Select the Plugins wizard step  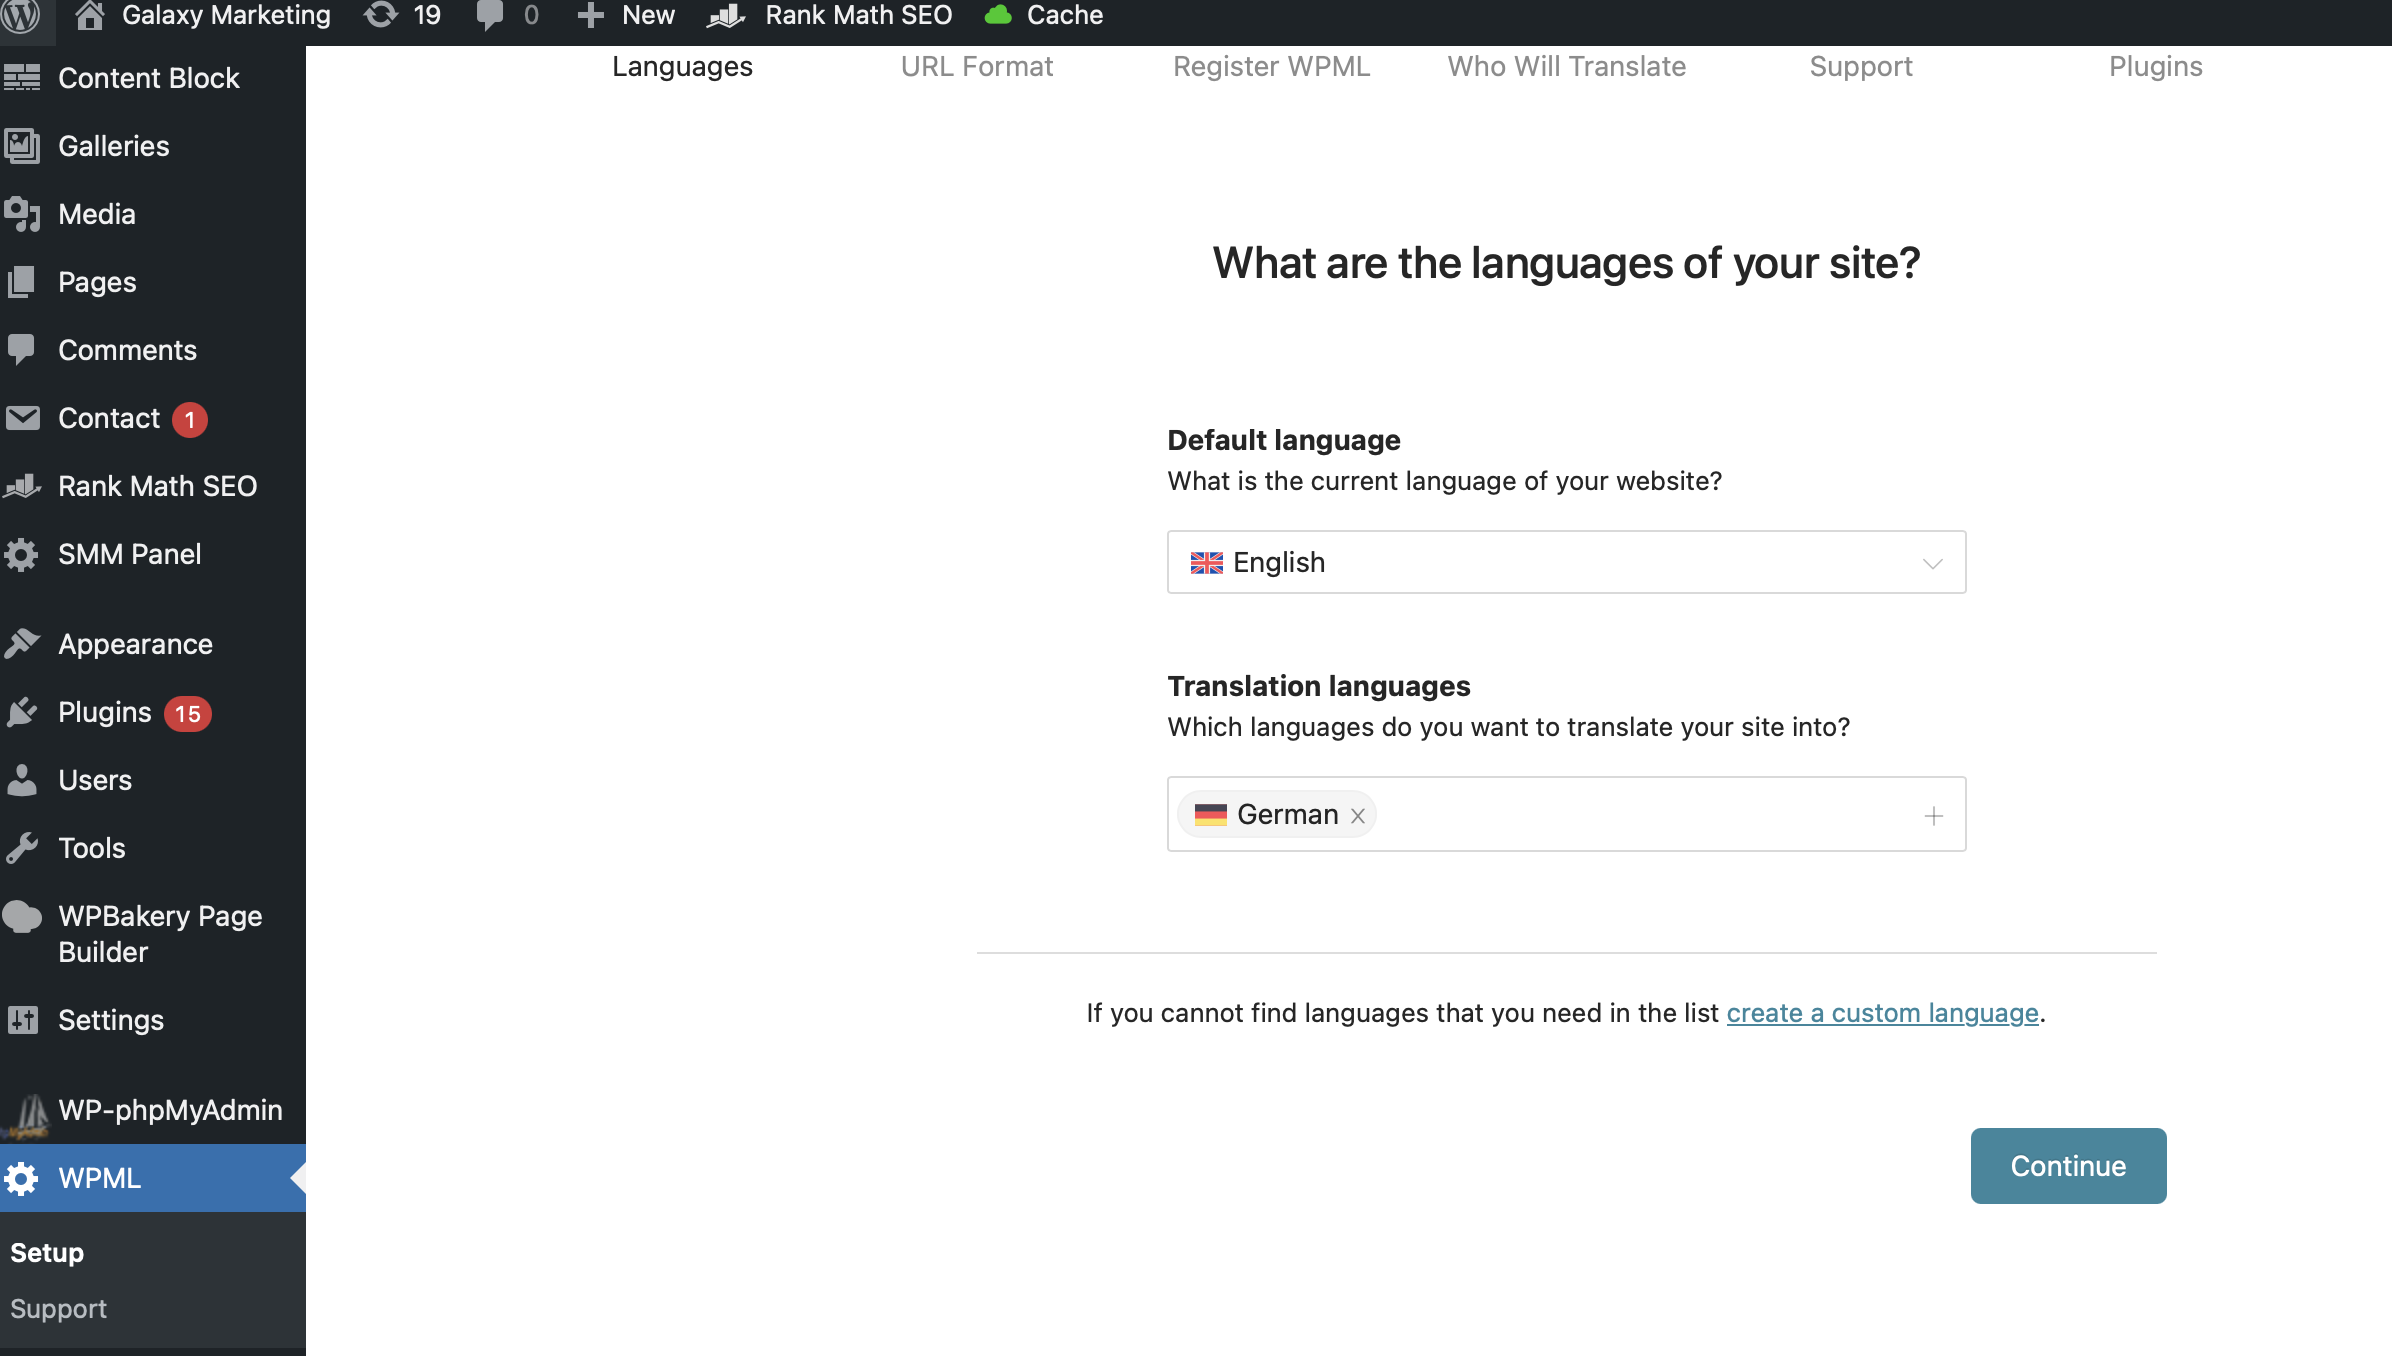[x=2156, y=66]
